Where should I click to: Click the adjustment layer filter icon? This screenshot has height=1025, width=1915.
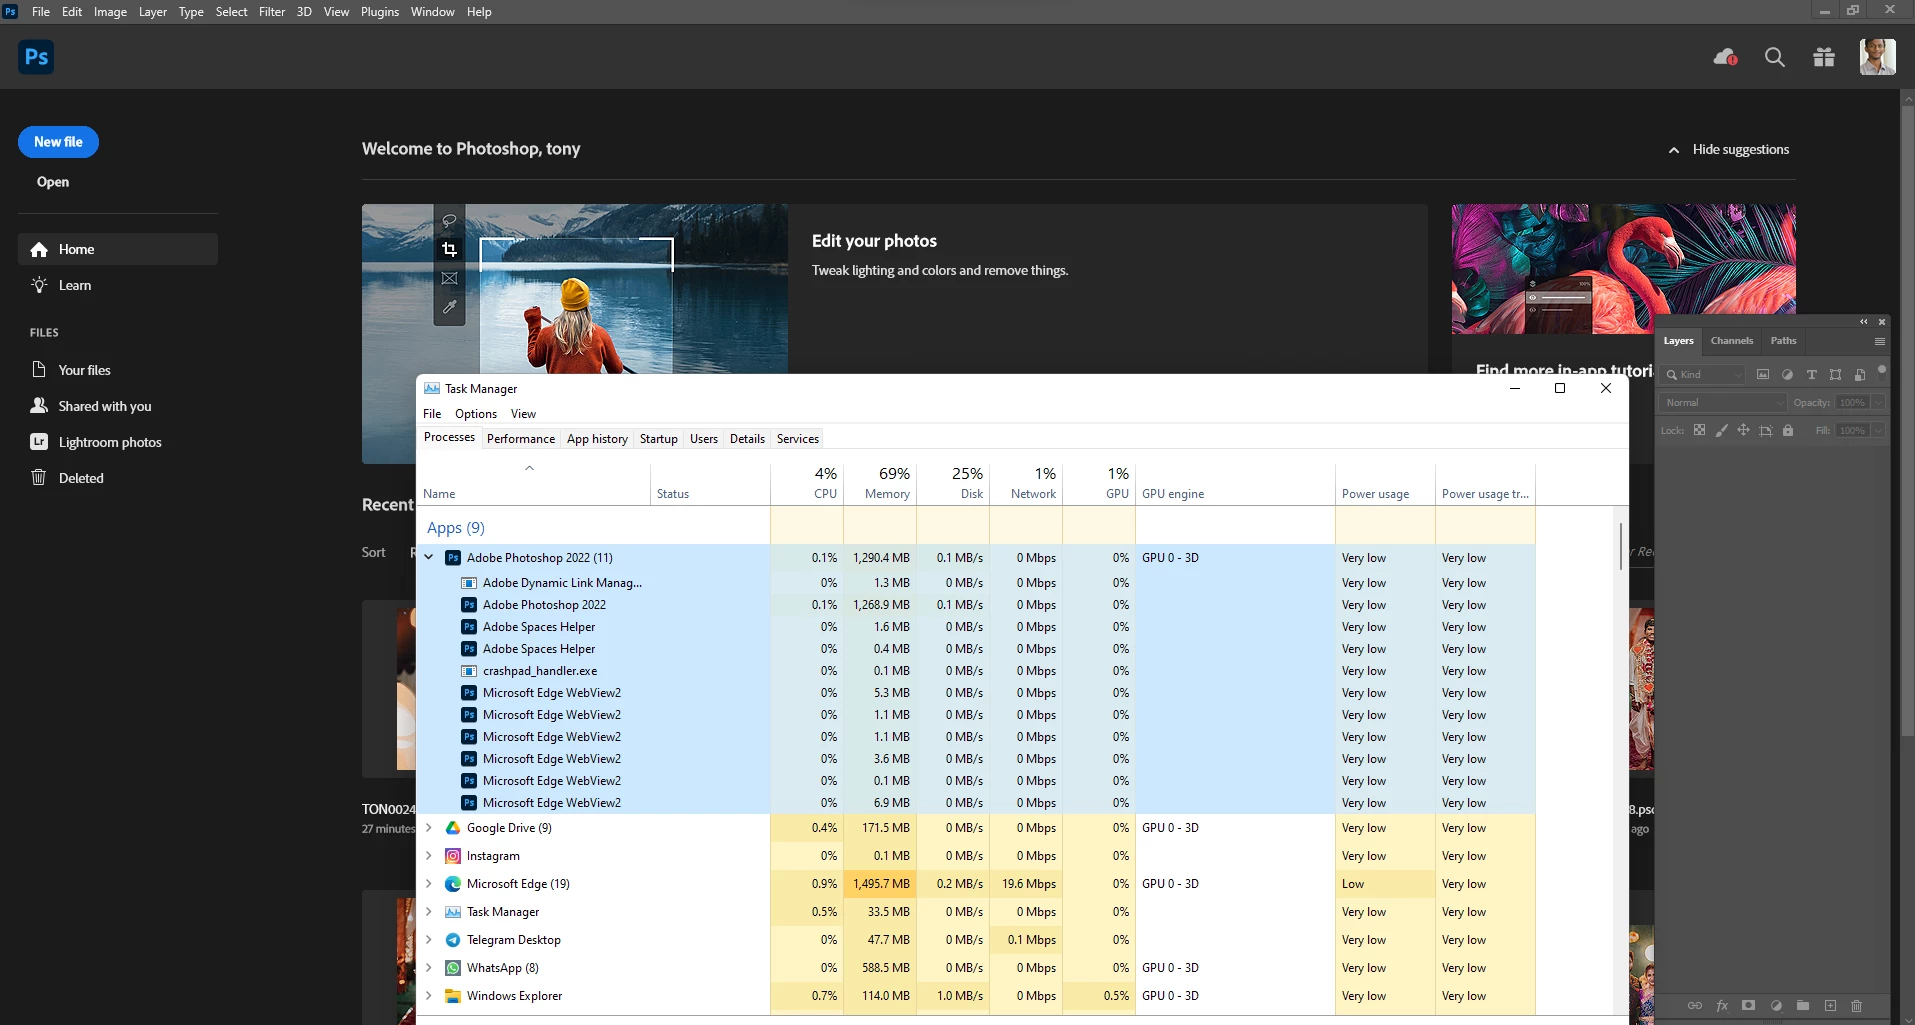(x=1787, y=374)
